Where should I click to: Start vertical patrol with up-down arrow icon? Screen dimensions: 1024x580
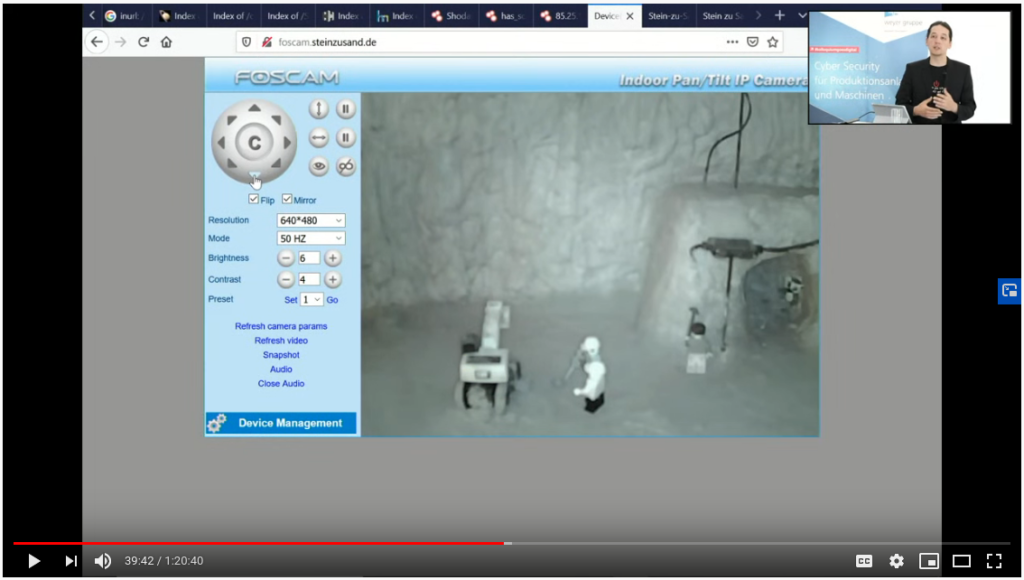coord(318,109)
